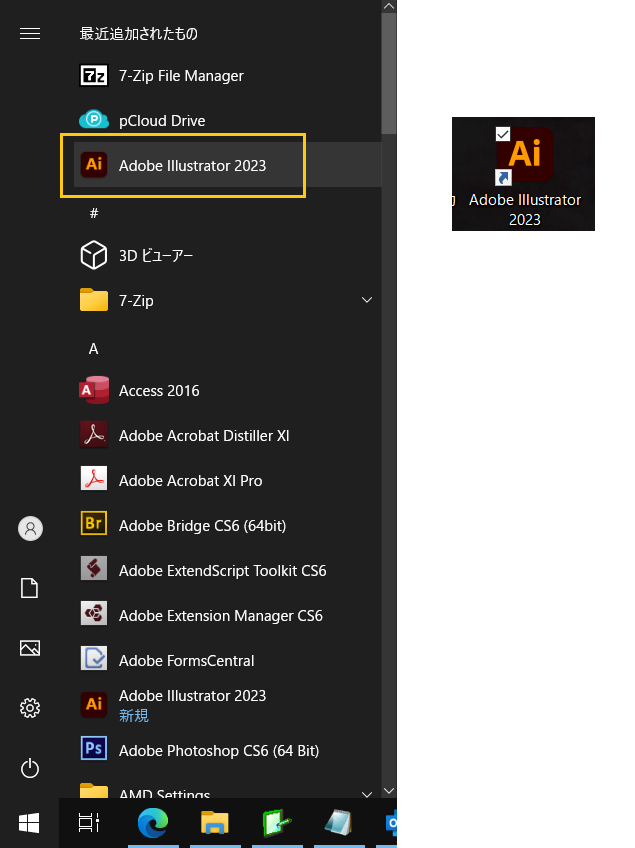Click the Access 2016 label
Screen dimensions: 635x848
coord(159,390)
